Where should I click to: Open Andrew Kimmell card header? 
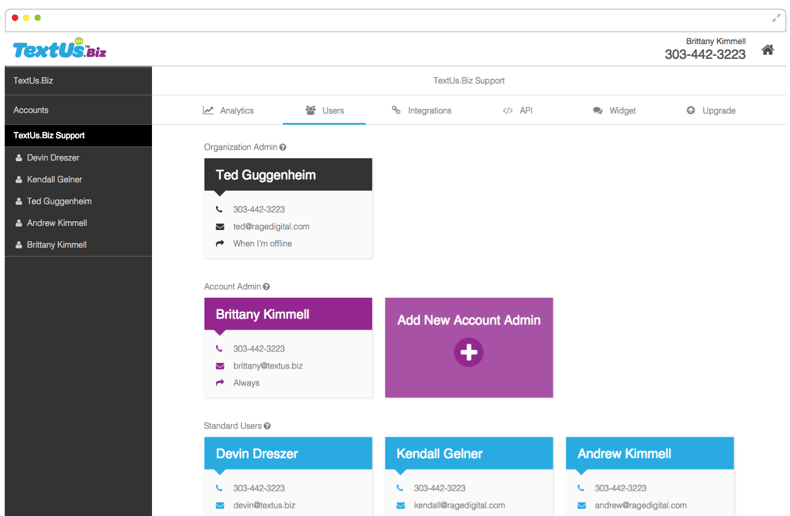pyautogui.click(x=650, y=453)
